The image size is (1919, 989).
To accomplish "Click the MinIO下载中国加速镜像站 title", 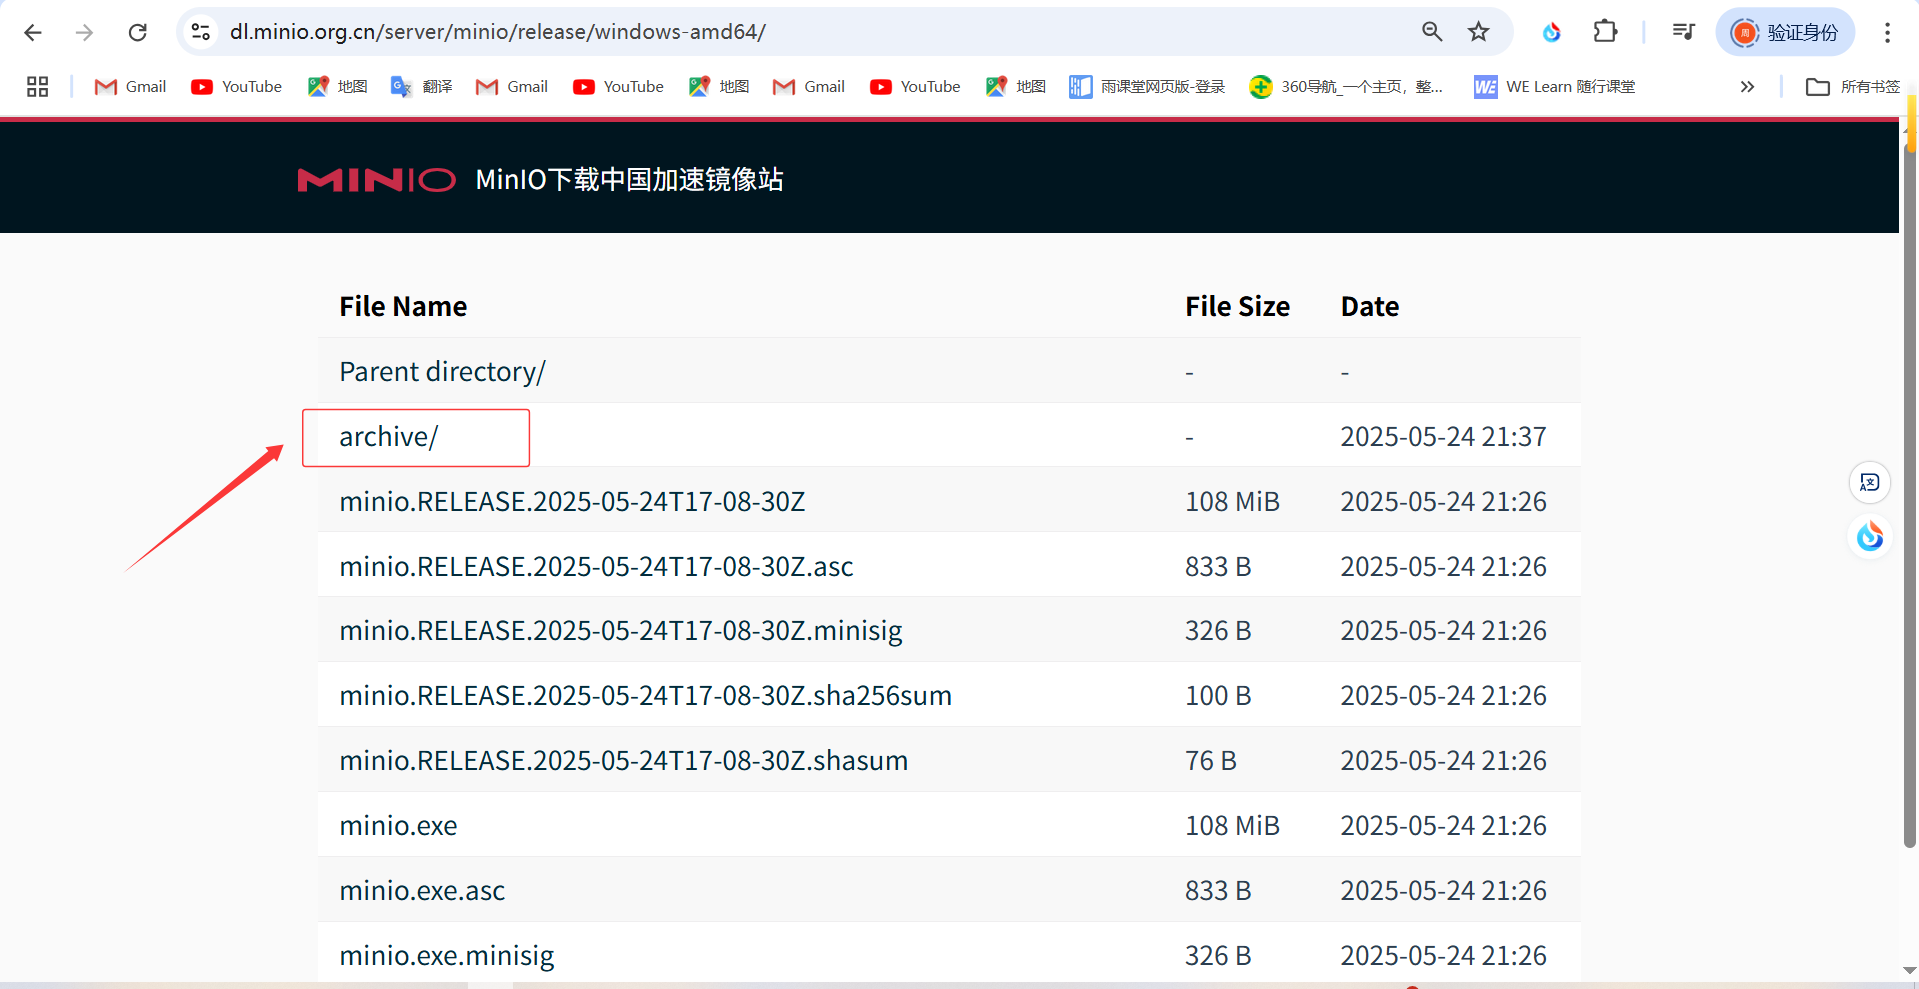I will [x=629, y=180].
